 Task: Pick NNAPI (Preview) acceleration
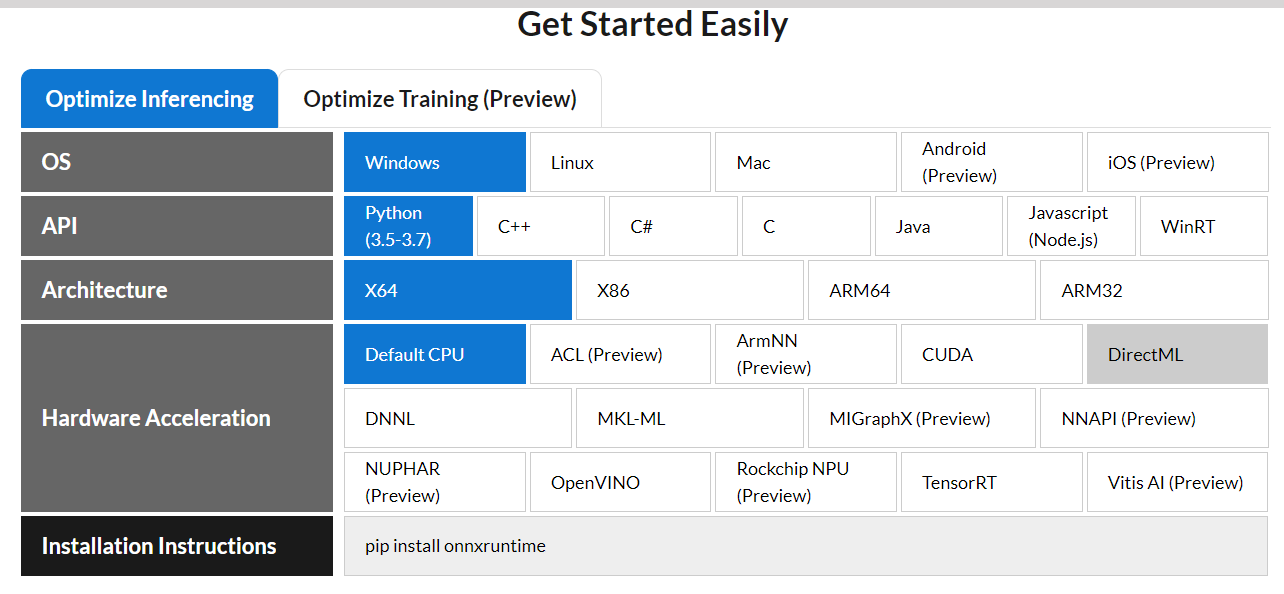pos(1154,417)
